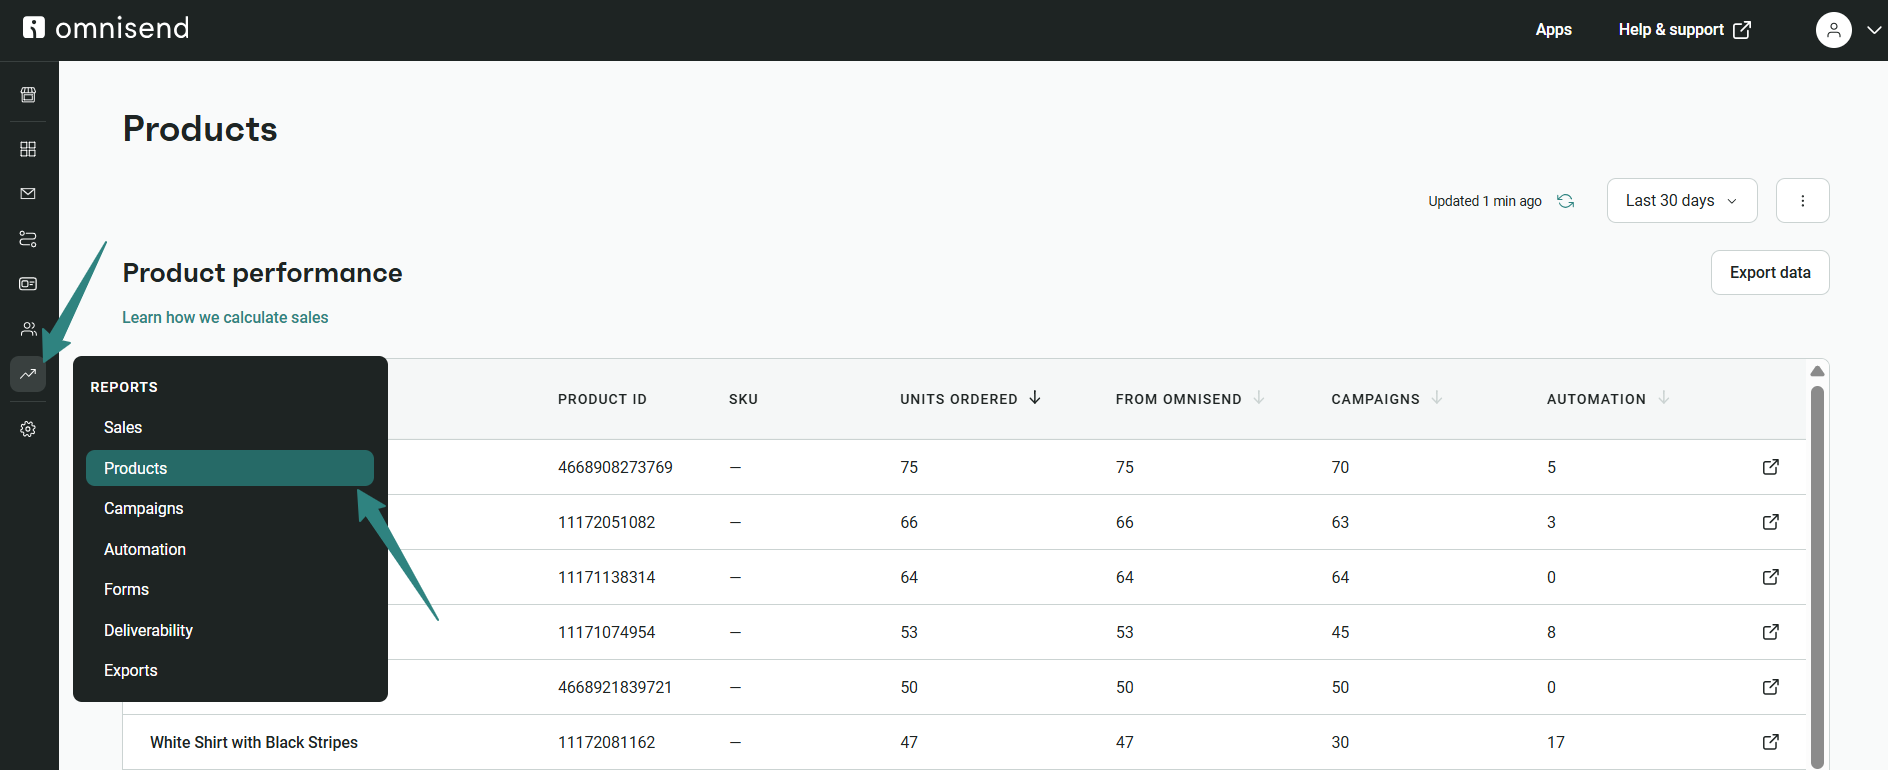Open external link for product 4668908273769
Image resolution: width=1888 pixels, height=770 pixels.
pyautogui.click(x=1770, y=467)
